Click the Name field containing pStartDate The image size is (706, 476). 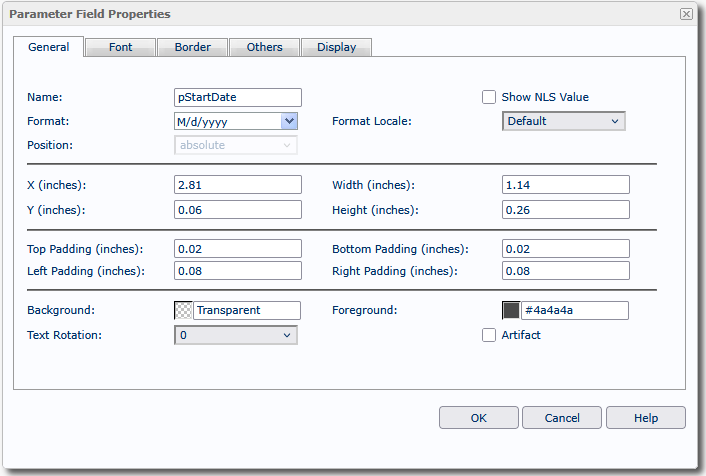coord(238,97)
